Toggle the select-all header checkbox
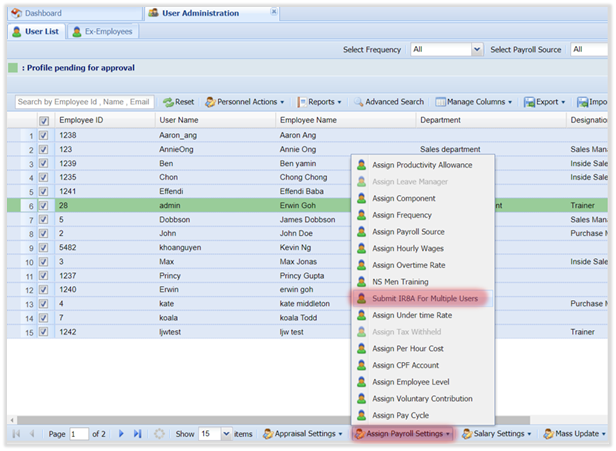616x451 pixels. 43,120
